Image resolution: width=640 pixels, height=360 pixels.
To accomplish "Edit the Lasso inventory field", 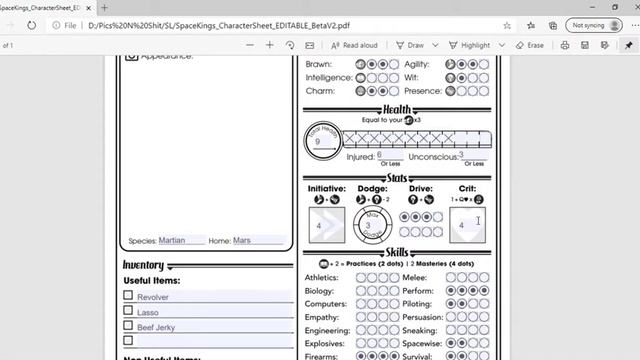I will (214, 312).
